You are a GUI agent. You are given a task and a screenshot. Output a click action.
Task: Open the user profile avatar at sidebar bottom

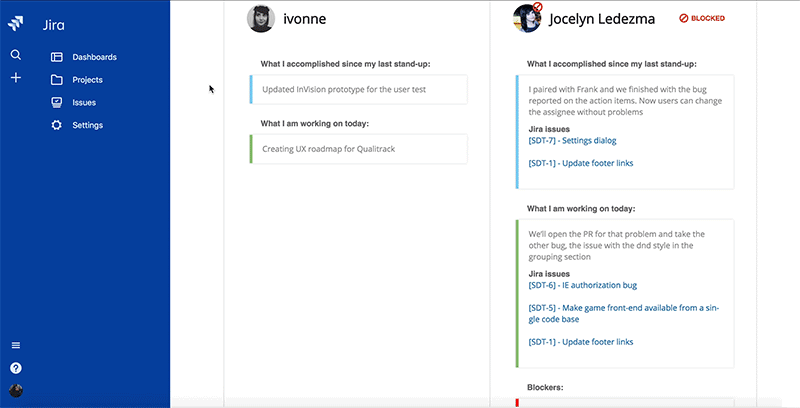[x=16, y=391]
